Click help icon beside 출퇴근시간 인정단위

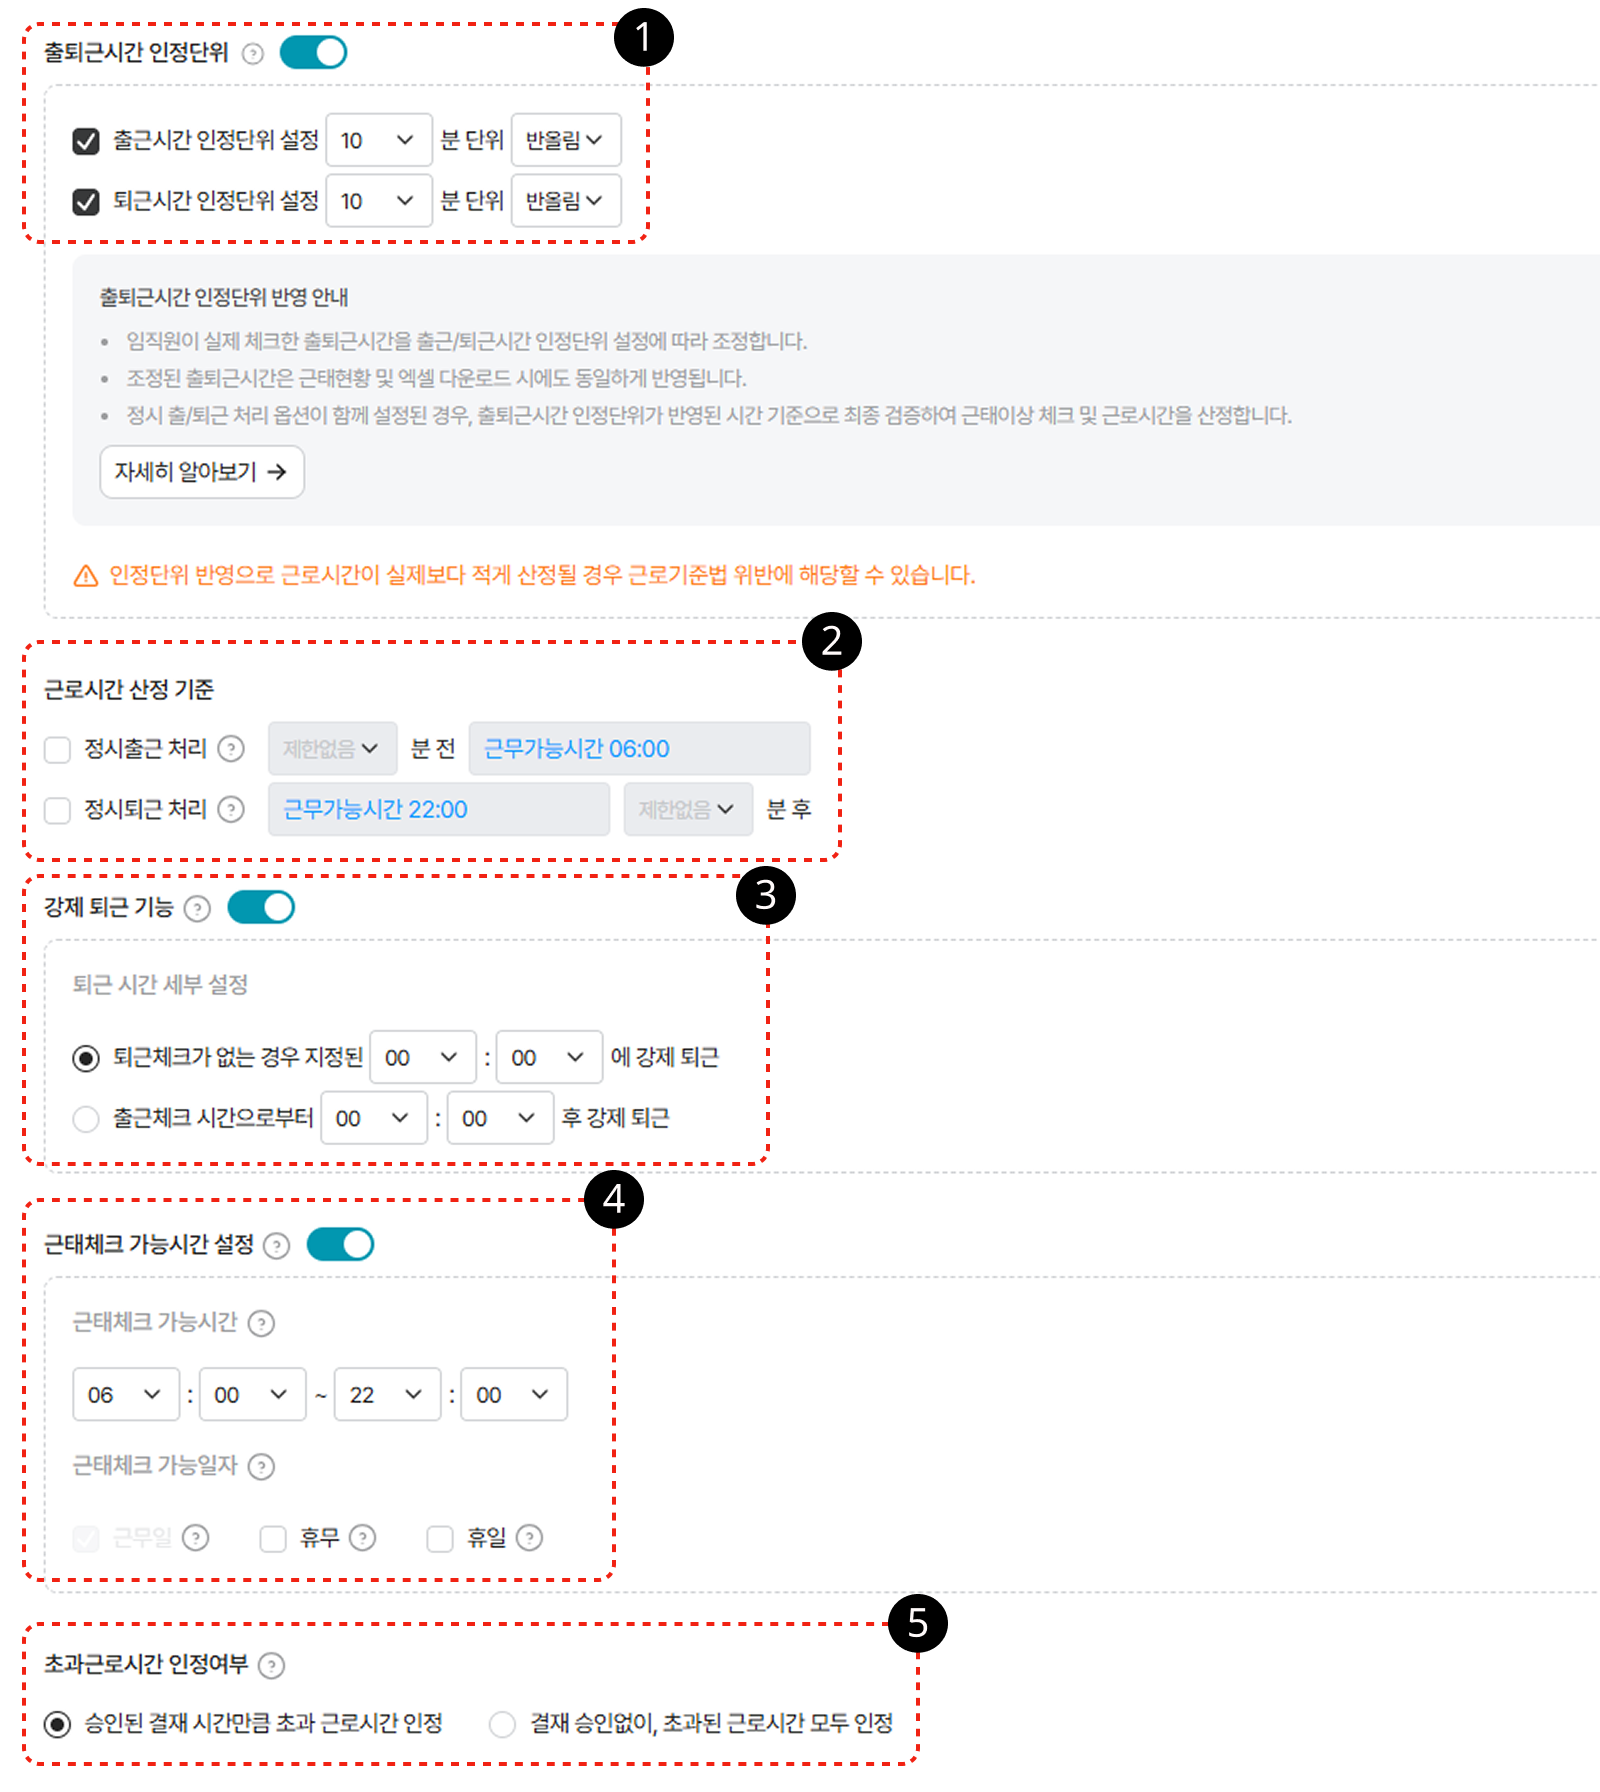click(x=253, y=53)
